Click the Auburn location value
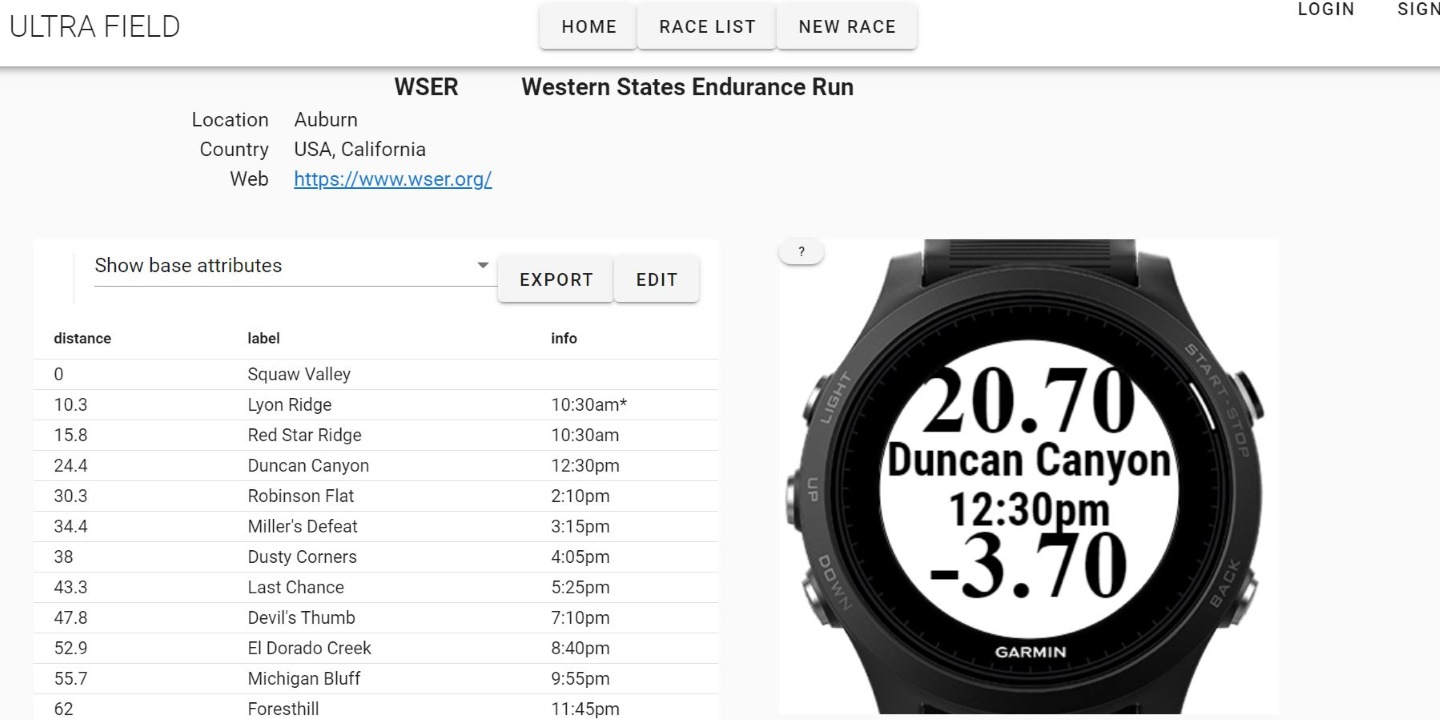Screen dimensions: 1440x720 click(325, 119)
